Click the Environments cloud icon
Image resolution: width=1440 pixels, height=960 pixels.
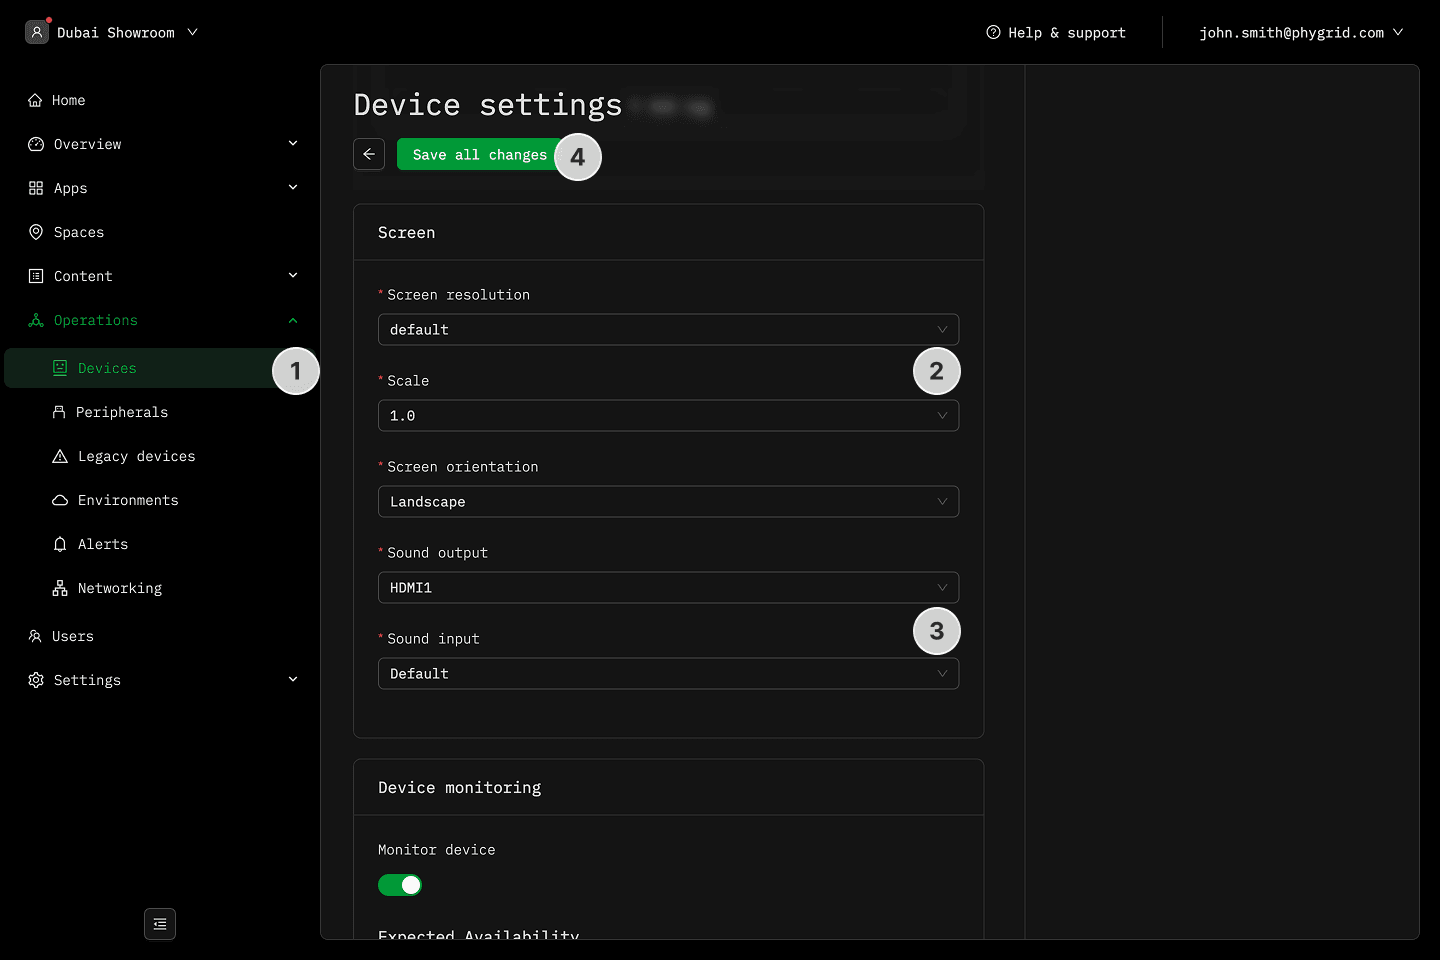(x=60, y=500)
